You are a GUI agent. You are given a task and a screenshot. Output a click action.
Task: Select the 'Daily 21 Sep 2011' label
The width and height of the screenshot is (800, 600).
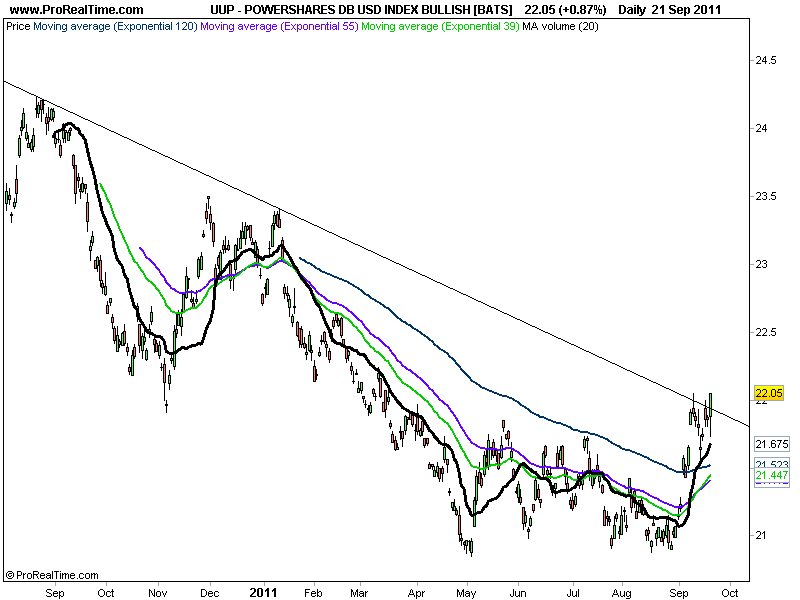click(x=669, y=10)
